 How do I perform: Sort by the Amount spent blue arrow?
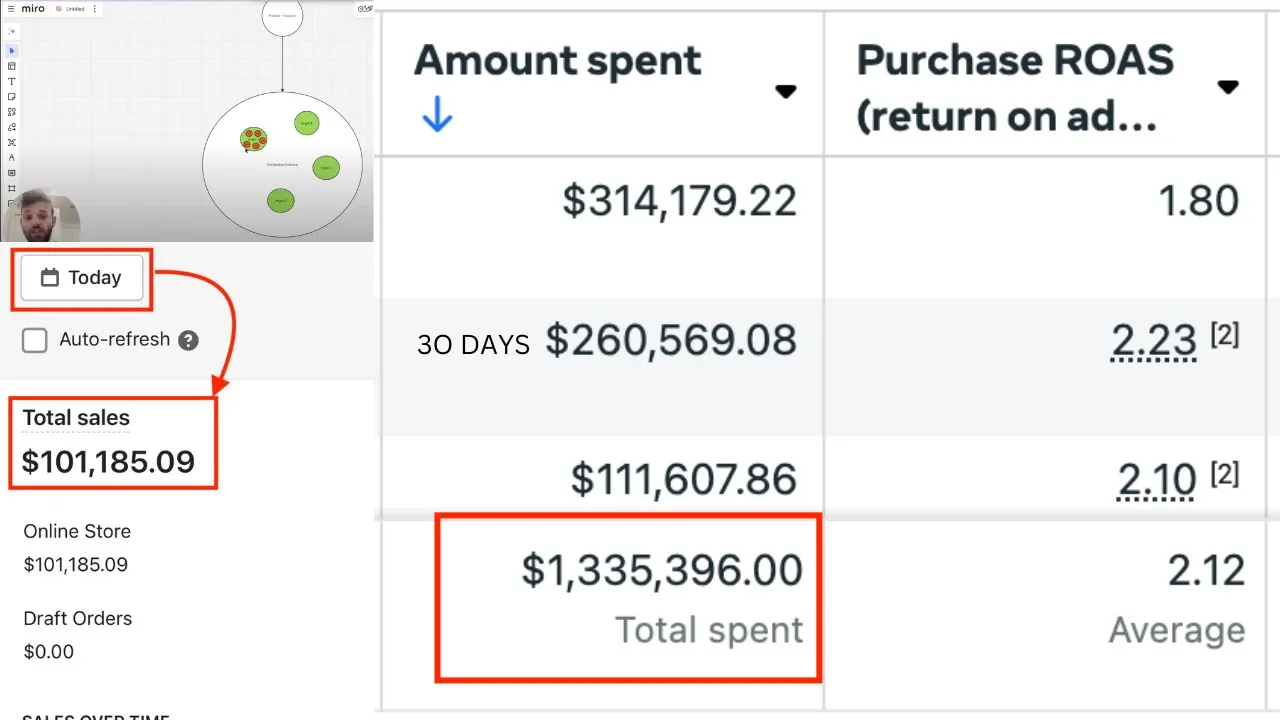tap(437, 119)
